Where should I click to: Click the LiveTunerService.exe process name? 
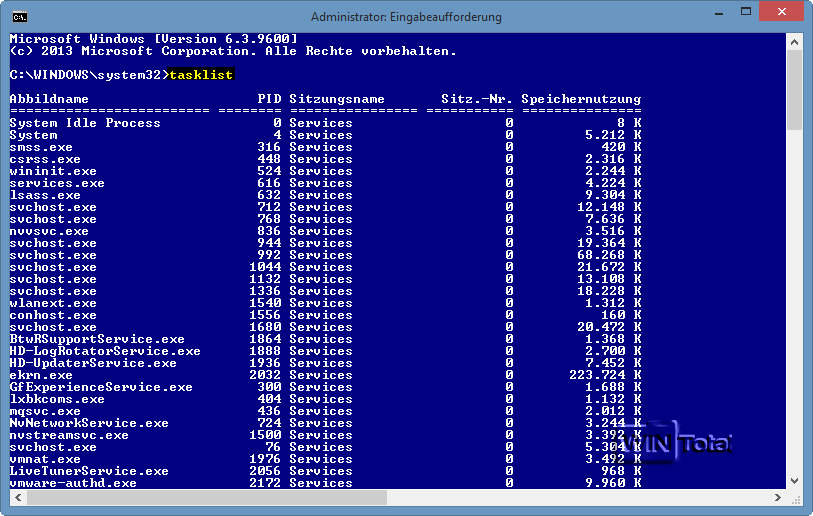tap(89, 471)
